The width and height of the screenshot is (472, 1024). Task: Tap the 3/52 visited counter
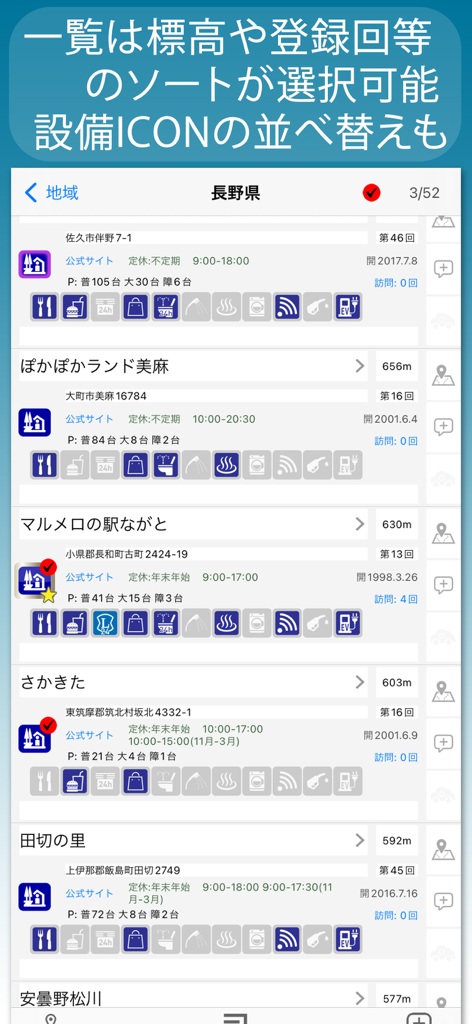click(x=424, y=193)
